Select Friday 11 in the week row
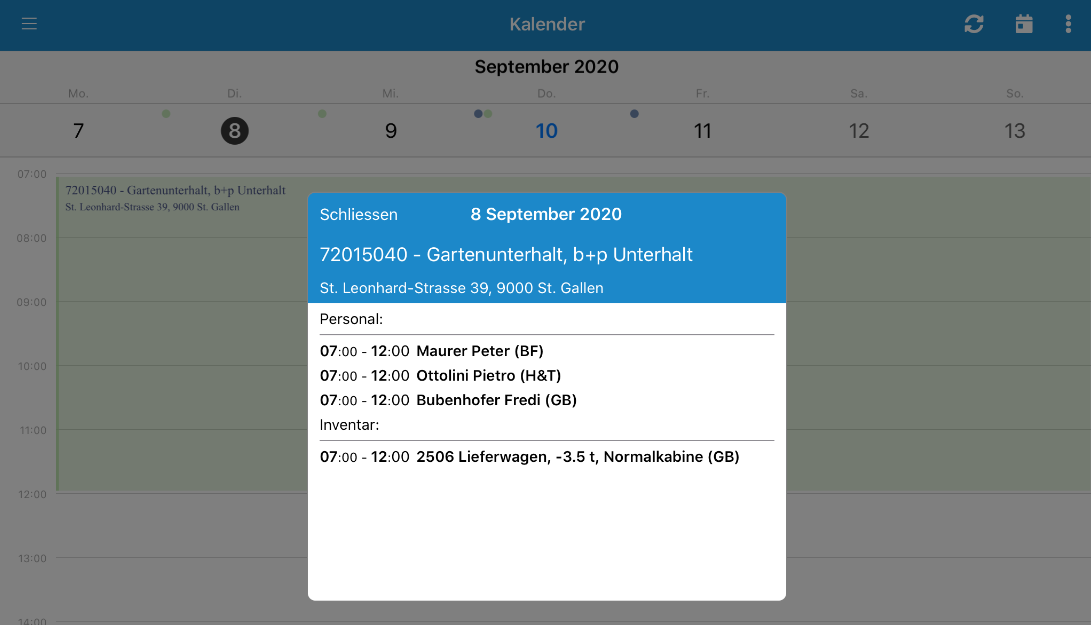Viewport: 1091px width, 625px height. 703,131
